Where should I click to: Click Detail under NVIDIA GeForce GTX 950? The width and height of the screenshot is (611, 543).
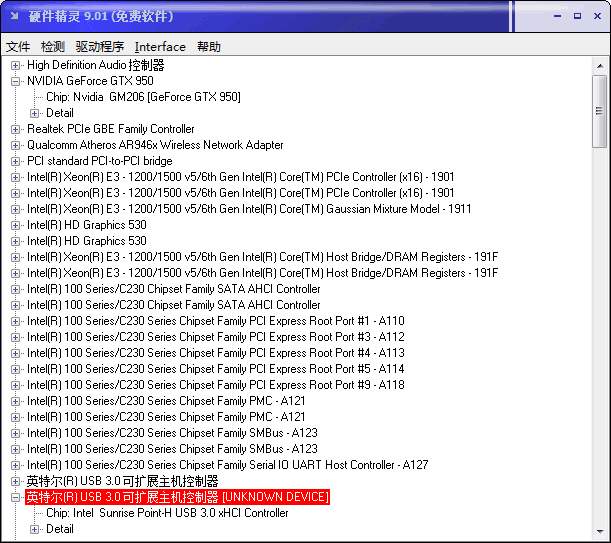click(x=60, y=113)
